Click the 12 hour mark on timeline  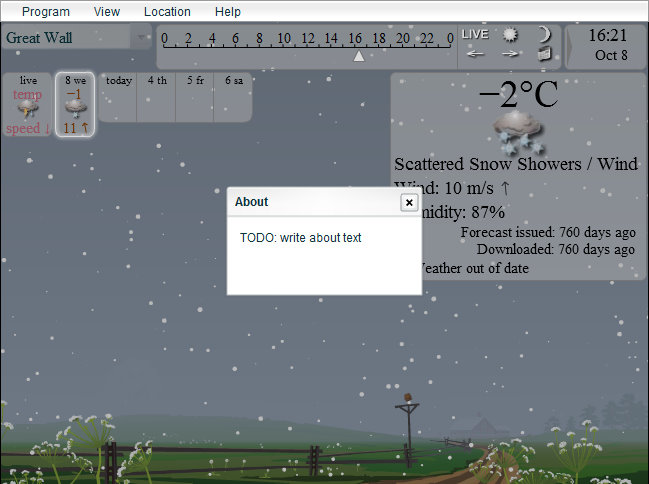tap(308, 39)
